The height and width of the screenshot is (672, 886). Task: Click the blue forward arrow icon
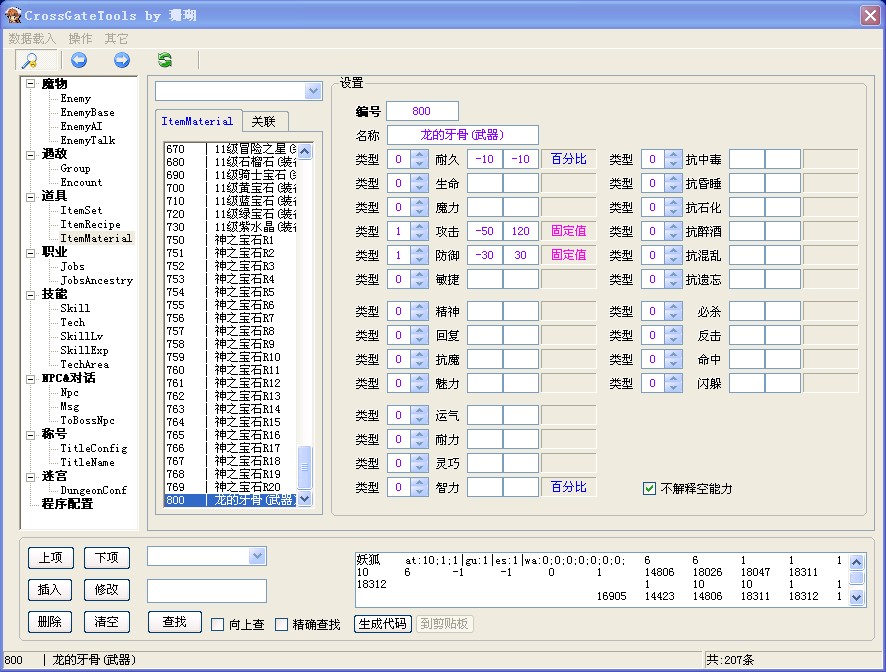coord(122,61)
